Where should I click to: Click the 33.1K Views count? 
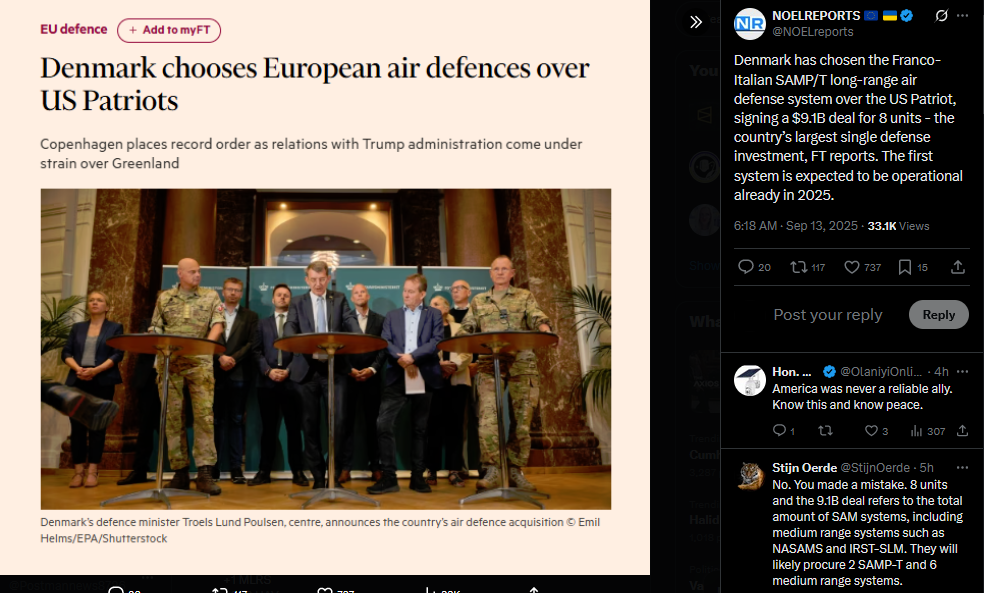pos(898,226)
